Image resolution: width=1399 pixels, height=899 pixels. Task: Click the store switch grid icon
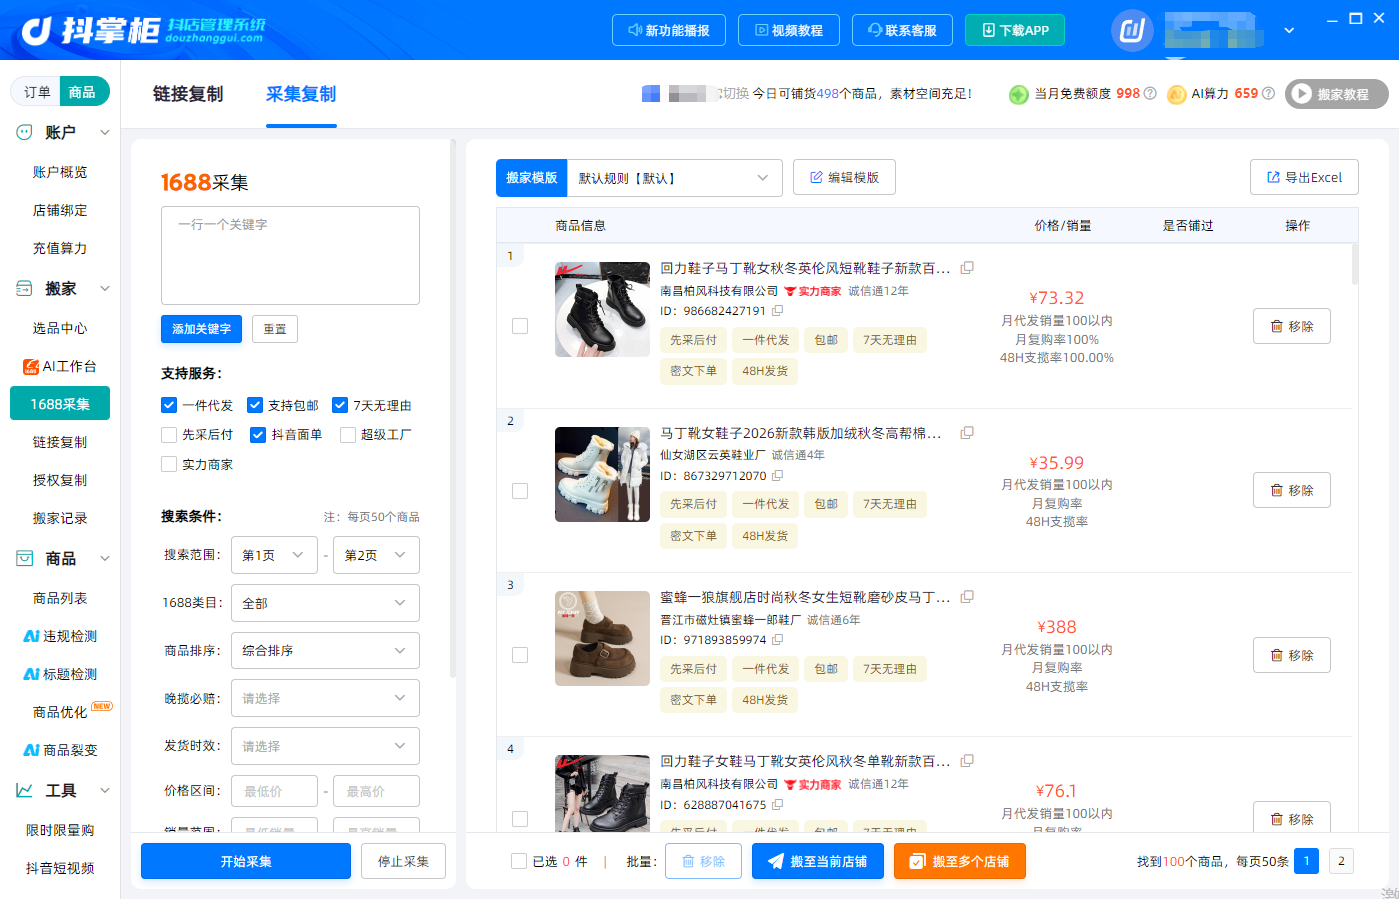pos(651,94)
